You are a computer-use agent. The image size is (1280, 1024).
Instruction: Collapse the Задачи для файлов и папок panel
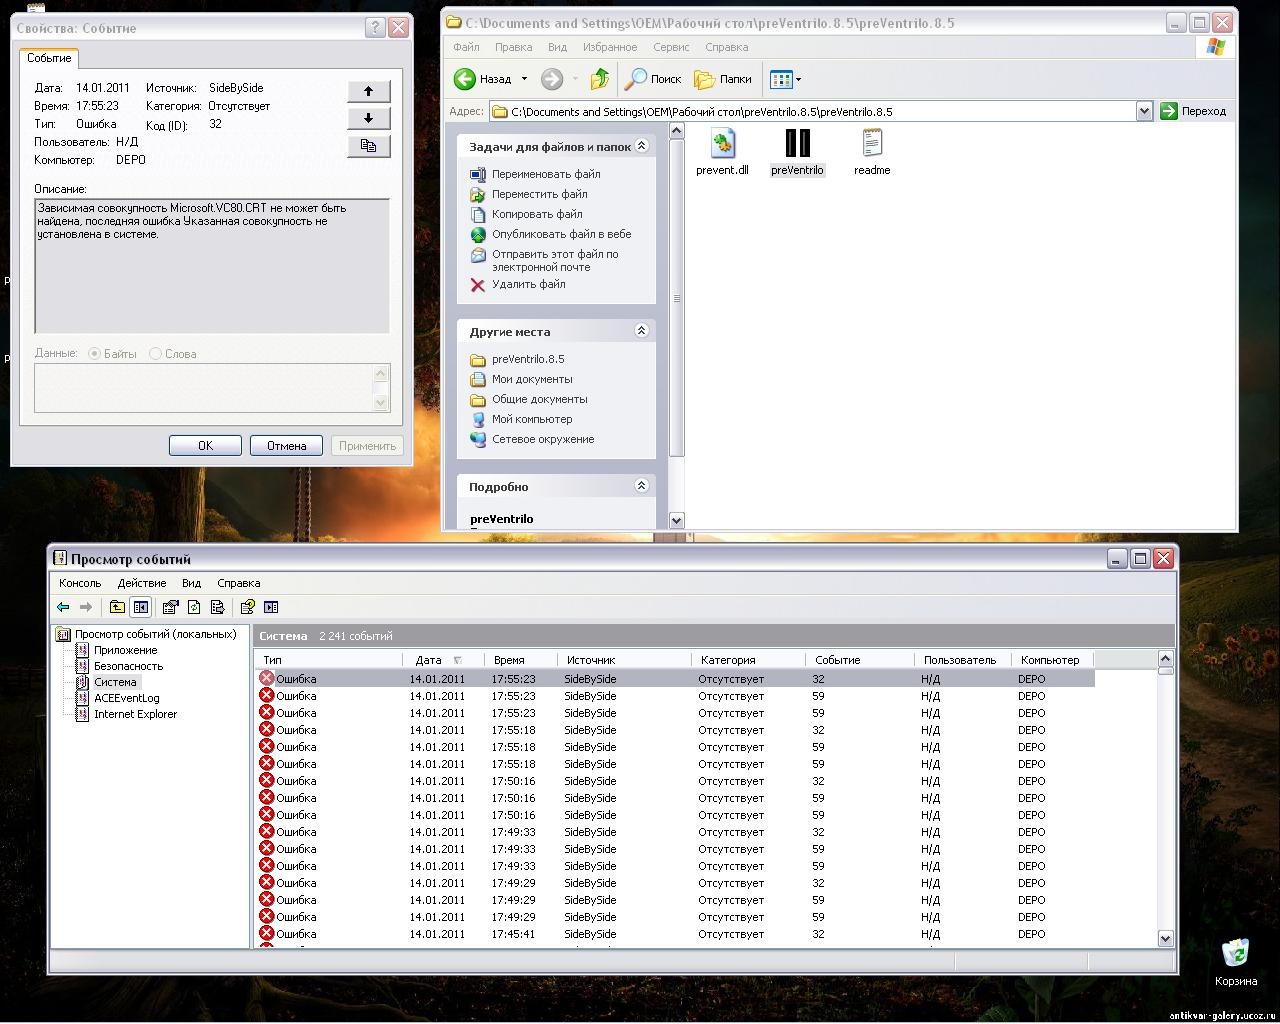[x=642, y=146]
